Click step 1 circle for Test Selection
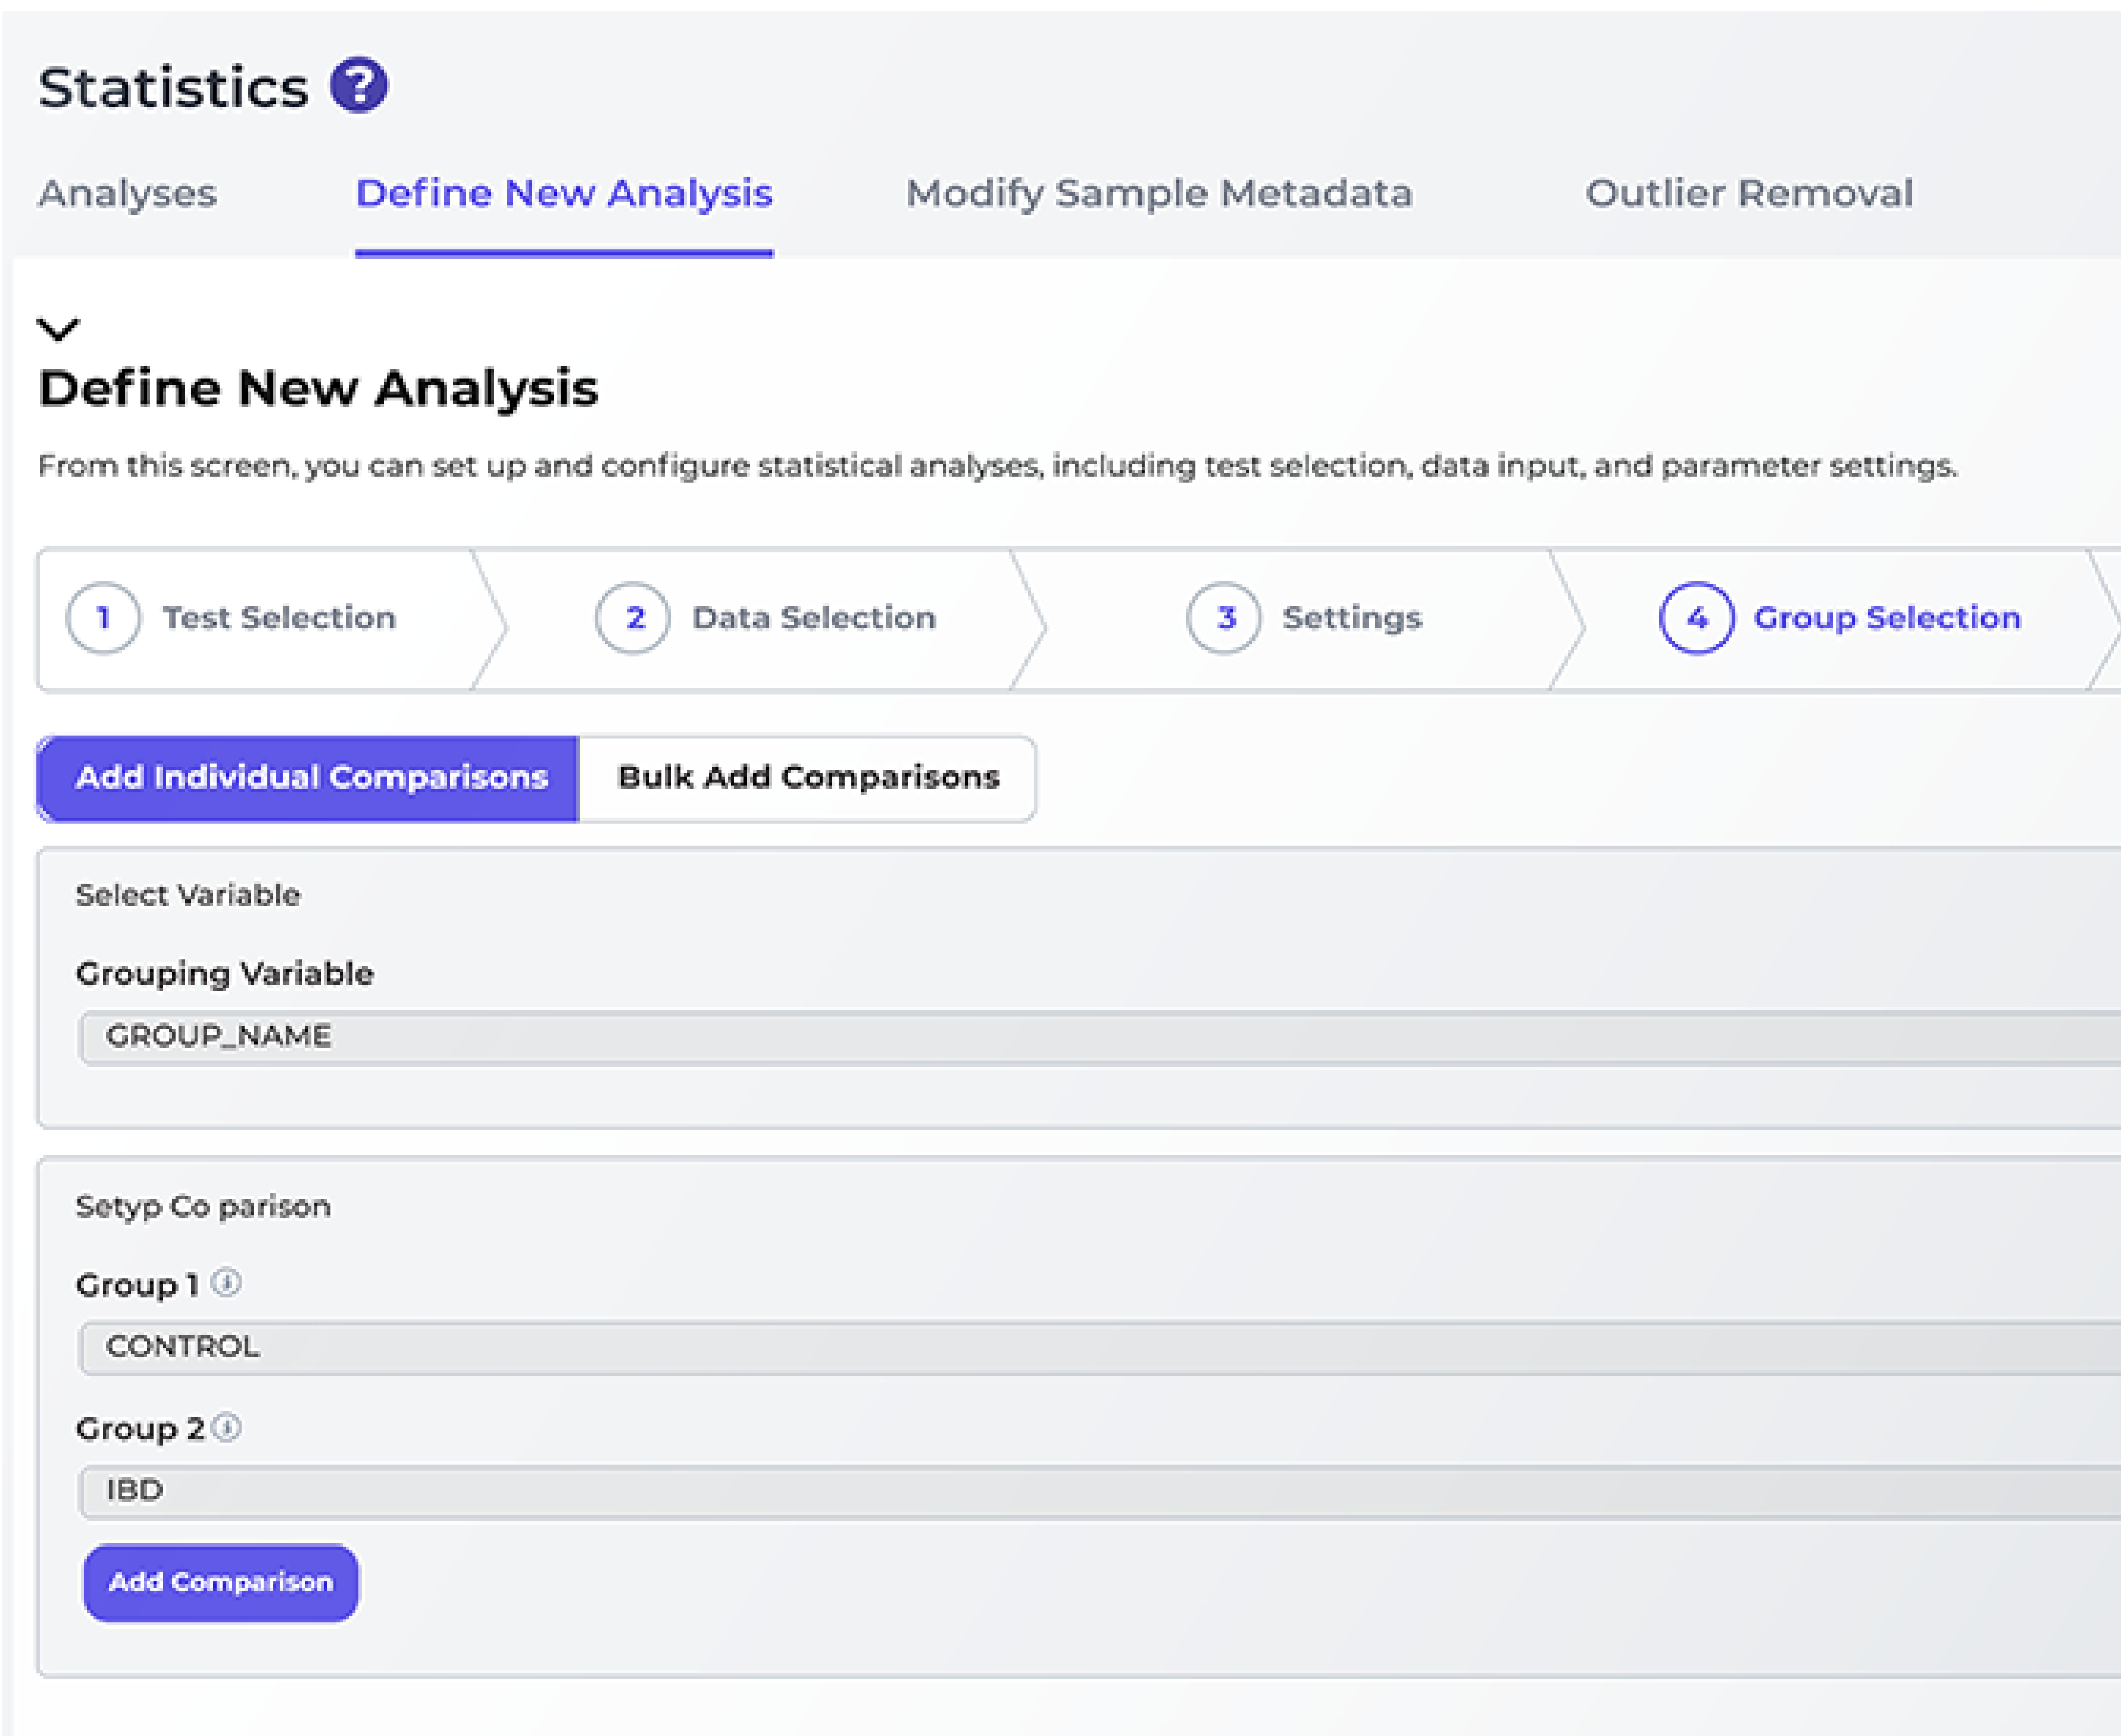The height and width of the screenshot is (1736, 2121). point(103,618)
